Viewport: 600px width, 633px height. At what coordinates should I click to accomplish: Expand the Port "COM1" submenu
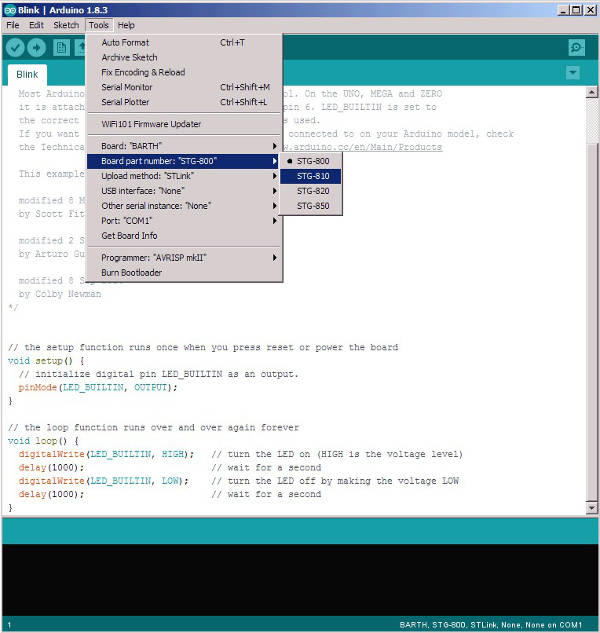185,220
